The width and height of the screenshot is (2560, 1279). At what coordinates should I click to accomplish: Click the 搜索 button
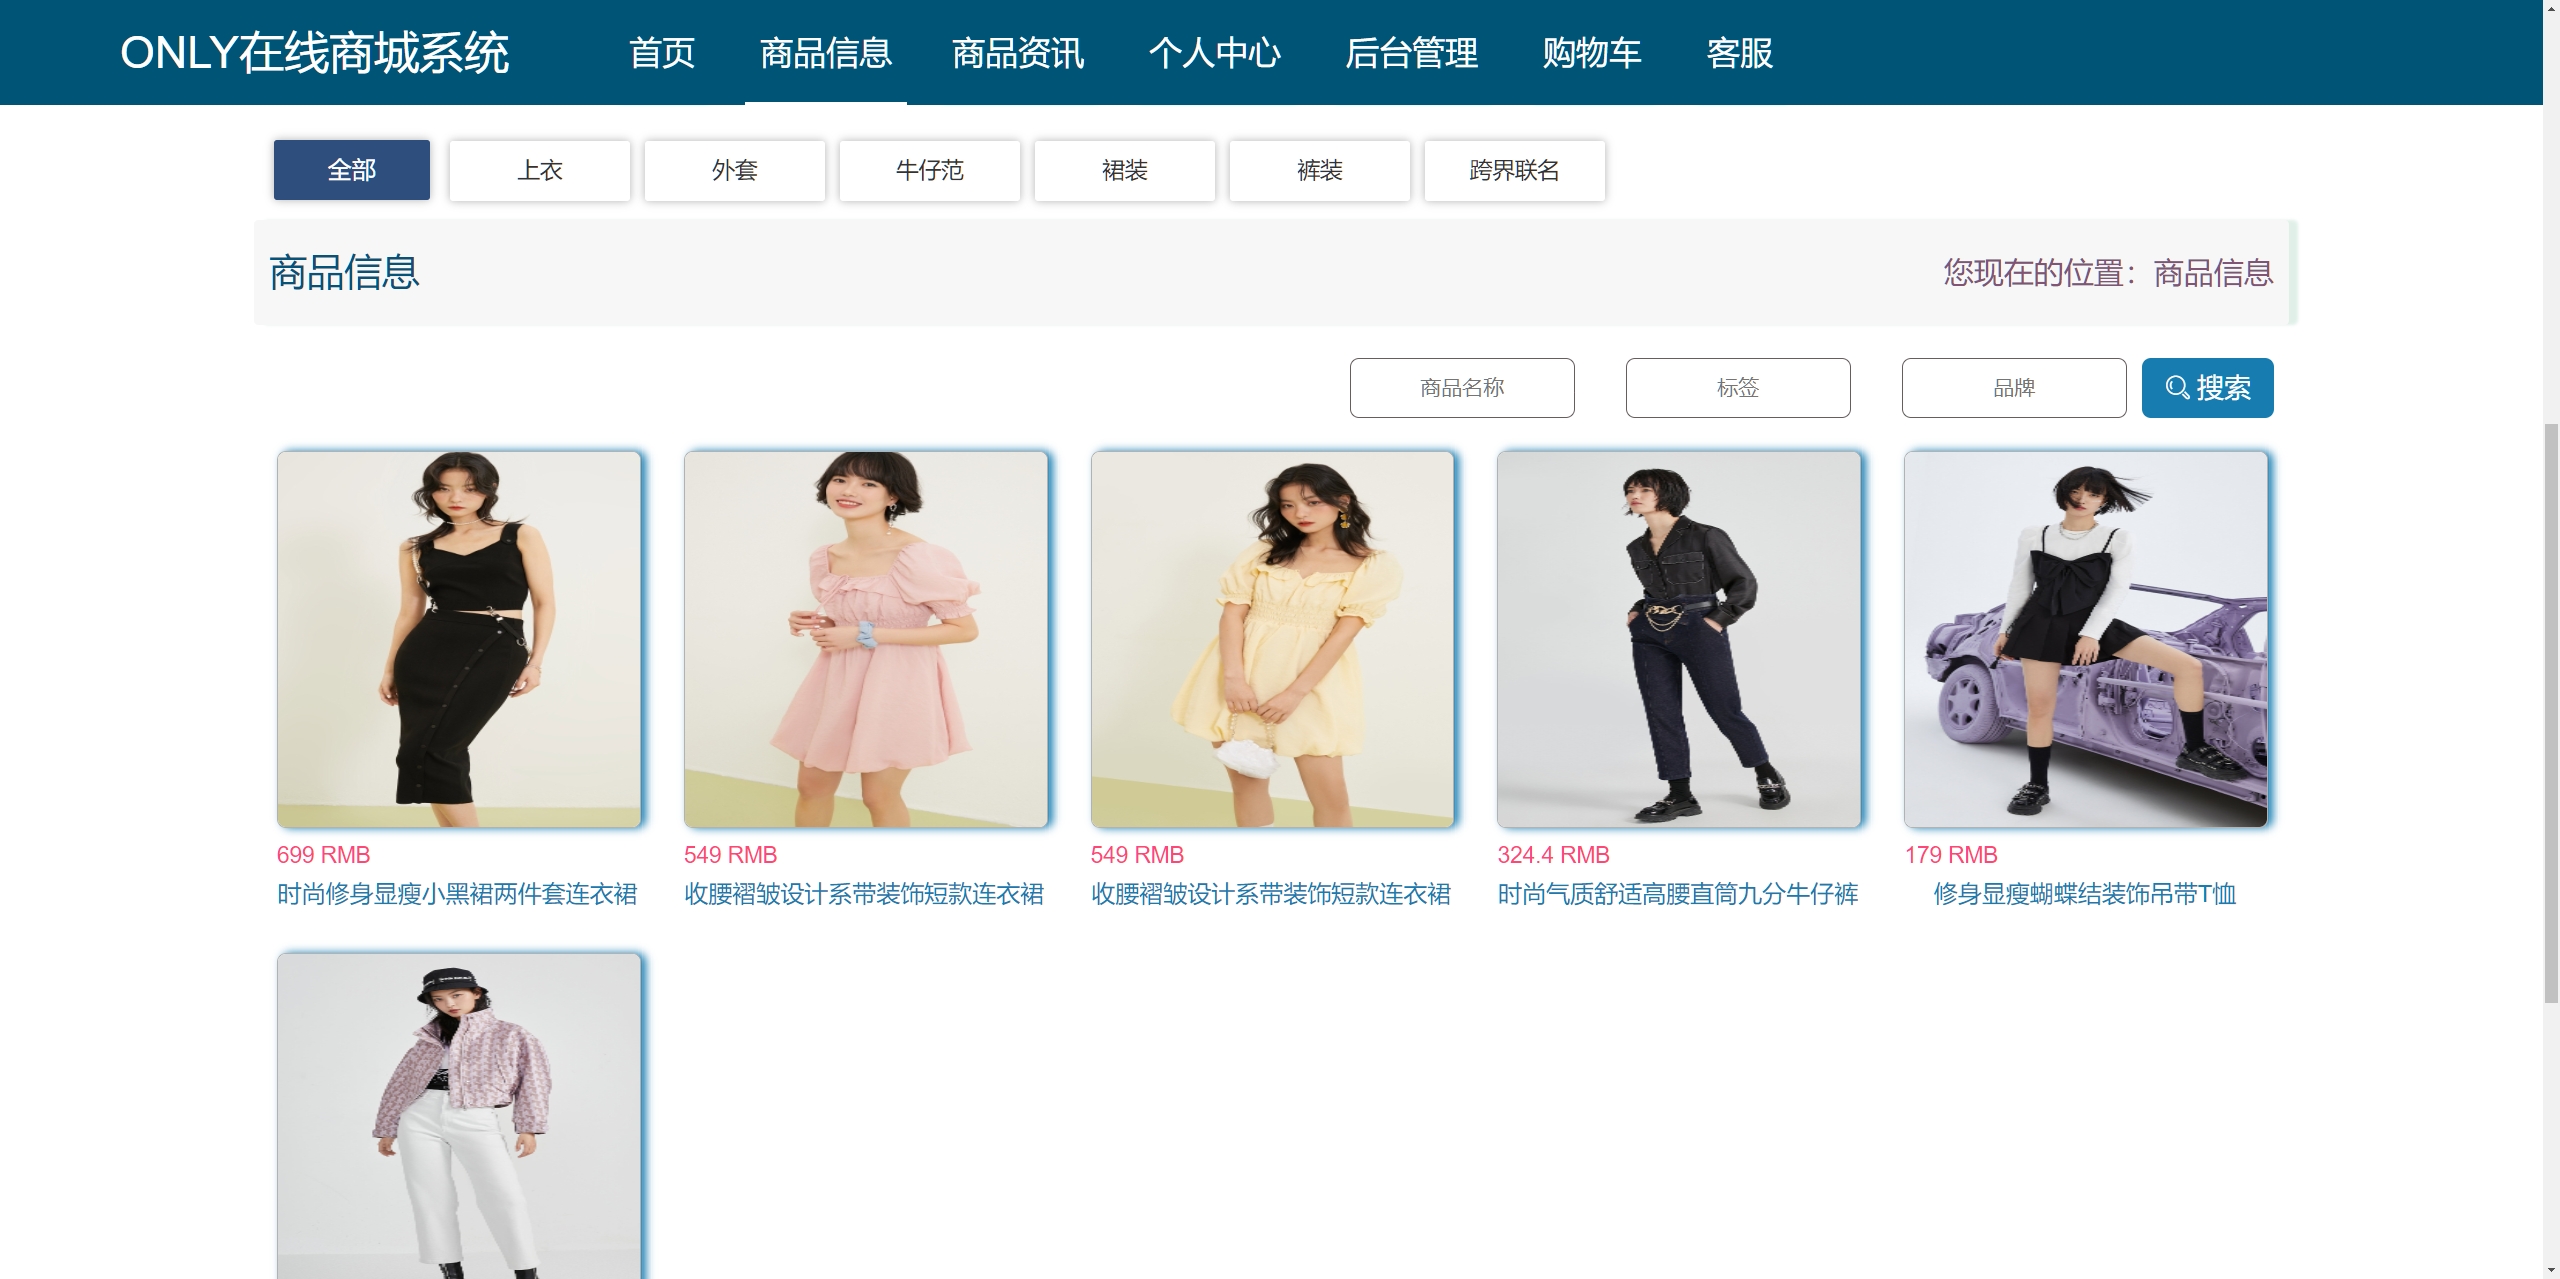[x=2208, y=388]
